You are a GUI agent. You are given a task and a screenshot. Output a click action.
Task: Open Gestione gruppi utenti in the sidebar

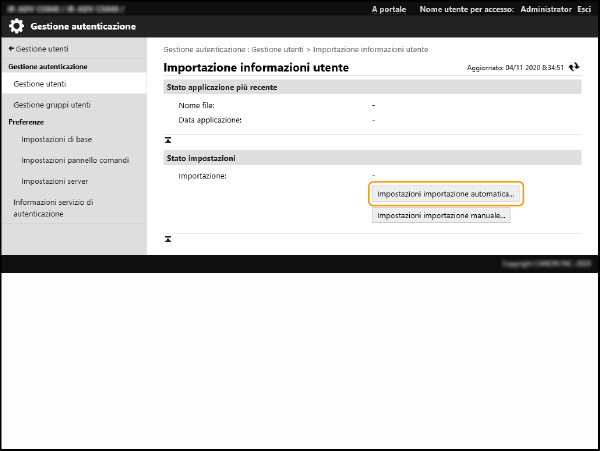tap(51, 104)
